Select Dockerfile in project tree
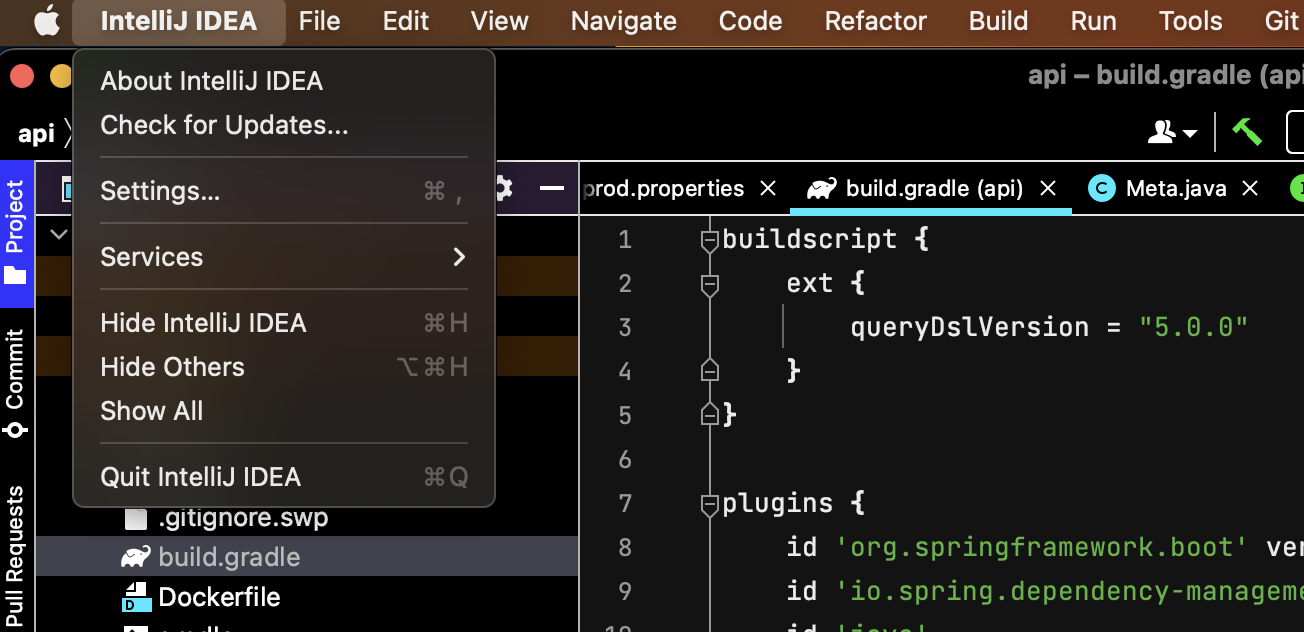The height and width of the screenshot is (632, 1304). (219, 597)
